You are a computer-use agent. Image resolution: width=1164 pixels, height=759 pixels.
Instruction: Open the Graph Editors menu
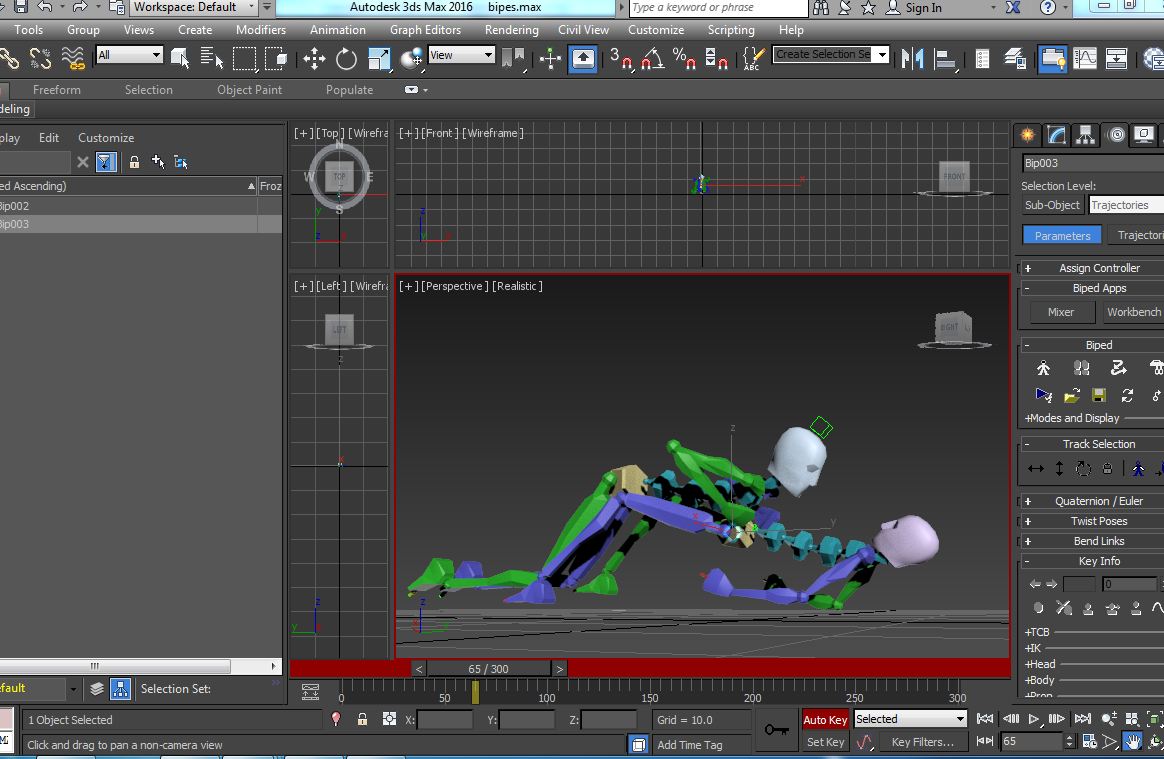pyautogui.click(x=425, y=30)
